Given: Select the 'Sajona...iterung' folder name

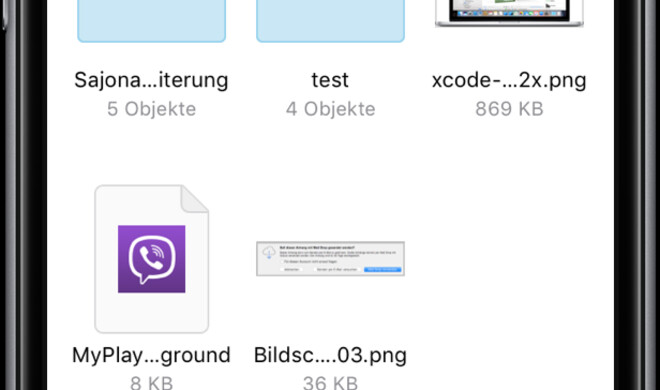Looking at the screenshot, I should [152, 80].
